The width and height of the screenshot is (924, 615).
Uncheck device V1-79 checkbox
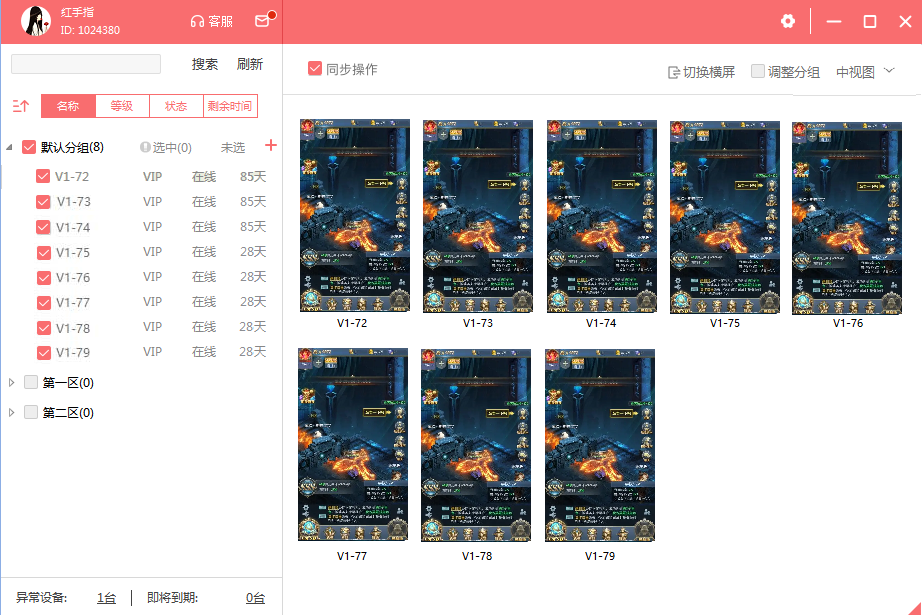click(x=44, y=353)
